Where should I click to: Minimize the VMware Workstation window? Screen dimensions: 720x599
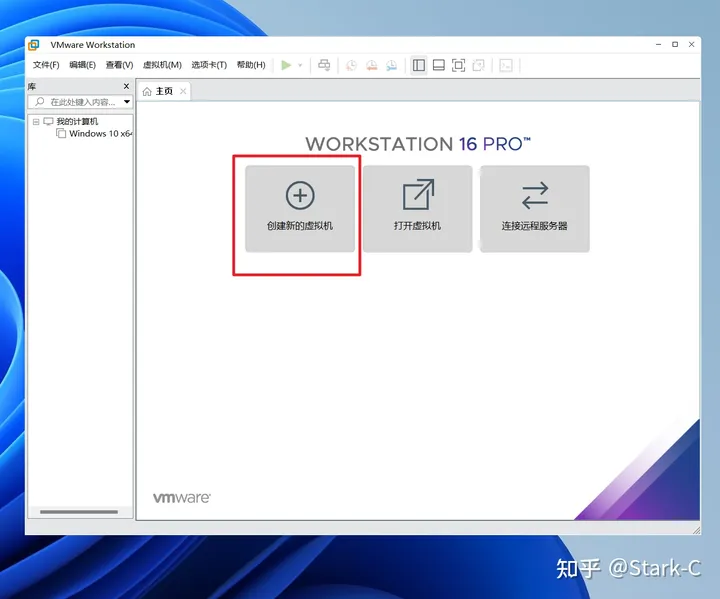[x=658, y=45]
